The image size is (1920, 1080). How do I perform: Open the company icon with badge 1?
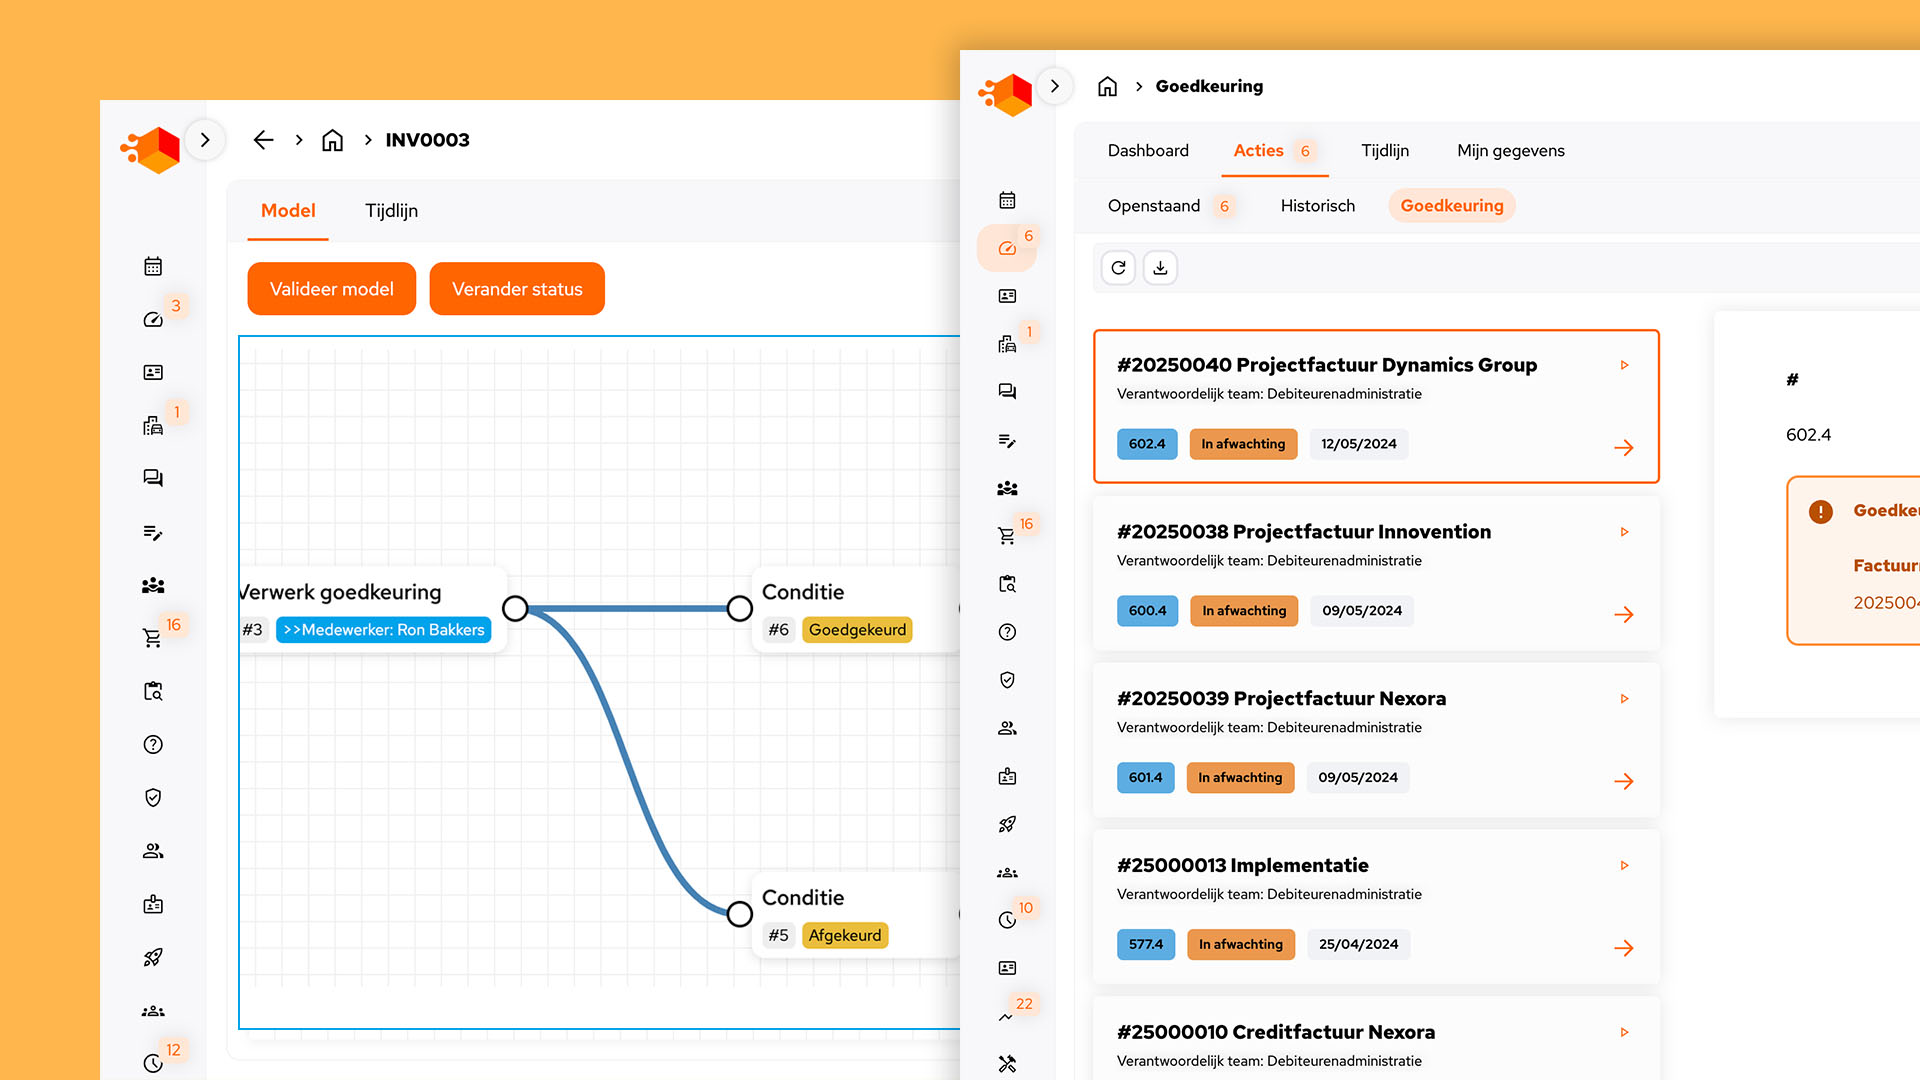(1007, 344)
